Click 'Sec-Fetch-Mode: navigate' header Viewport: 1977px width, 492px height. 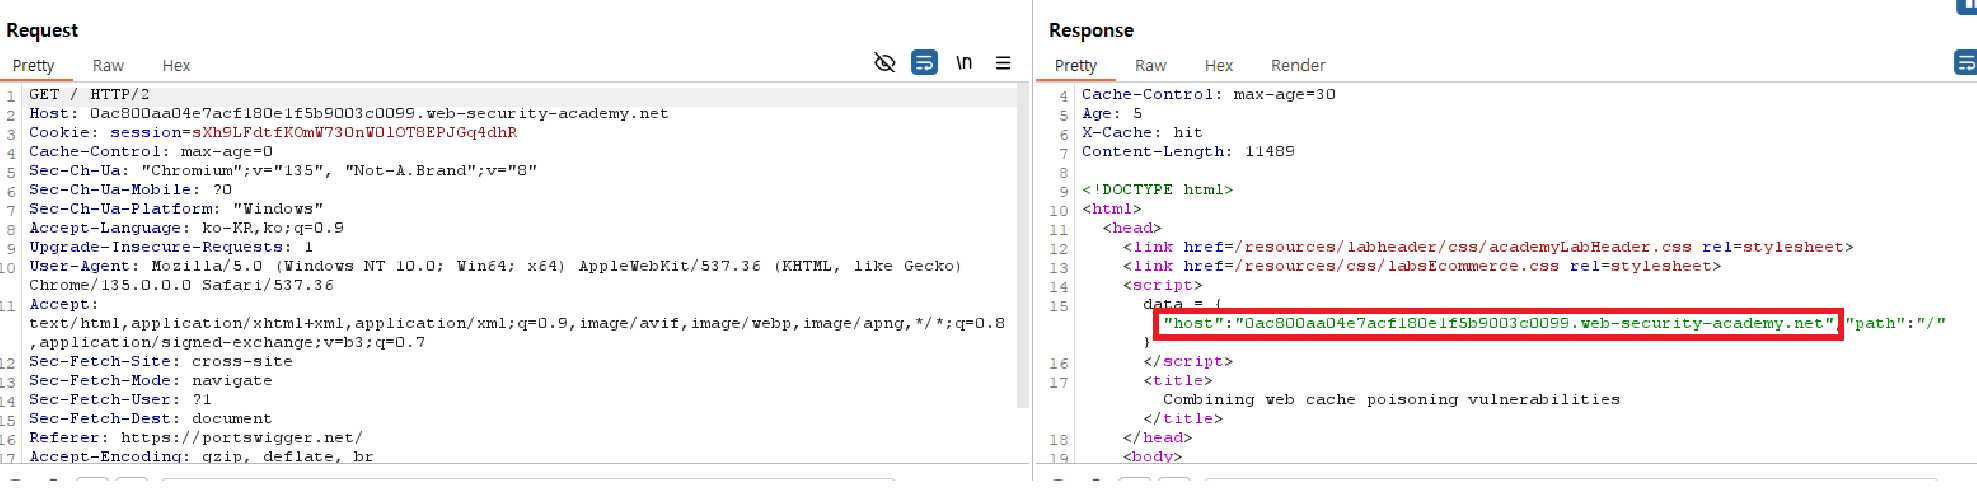pyautogui.click(x=150, y=380)
